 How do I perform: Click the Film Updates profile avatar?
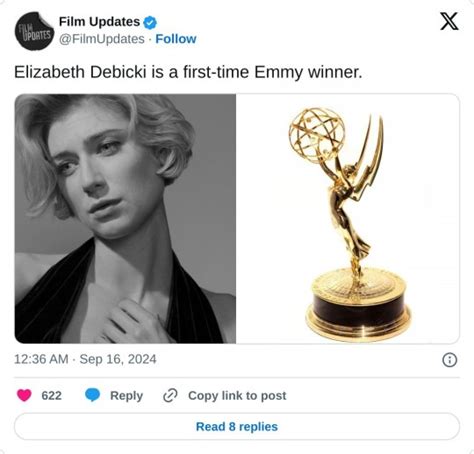pos(34,31)
